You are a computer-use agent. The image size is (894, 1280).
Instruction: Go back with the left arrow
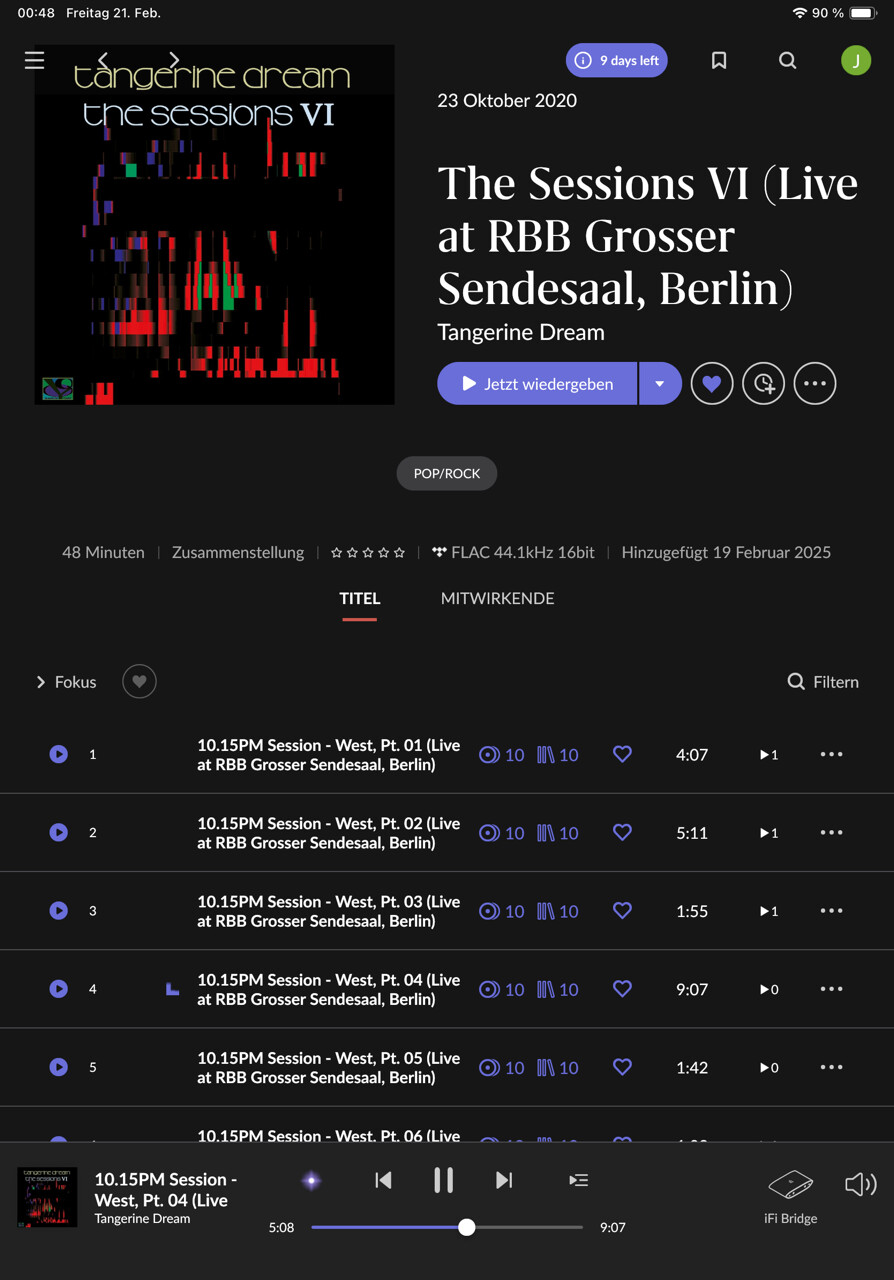click(104, 60)
